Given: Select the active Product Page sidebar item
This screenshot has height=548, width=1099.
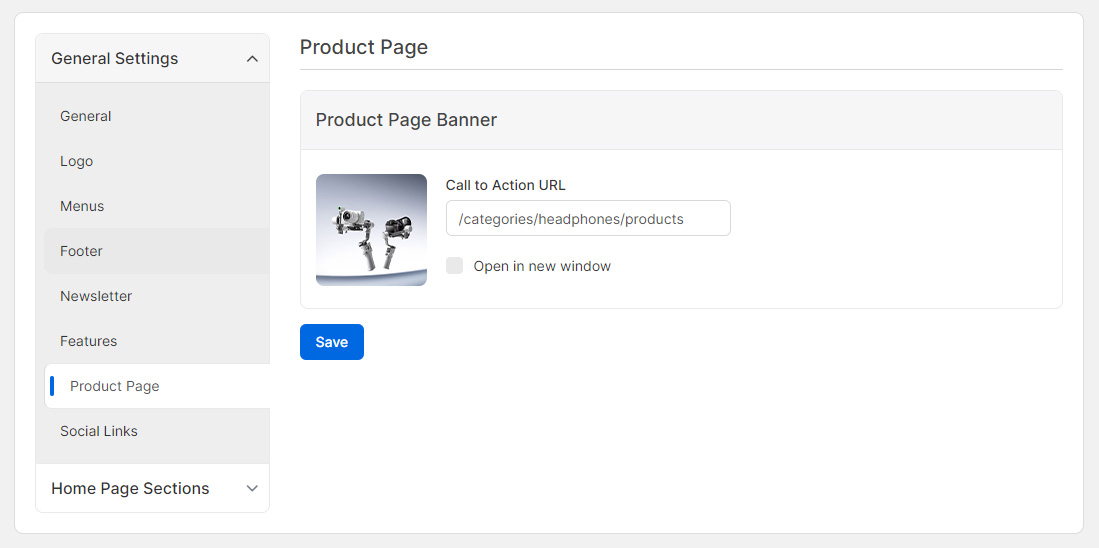Looking at the screenshot, I should [115, 386].
